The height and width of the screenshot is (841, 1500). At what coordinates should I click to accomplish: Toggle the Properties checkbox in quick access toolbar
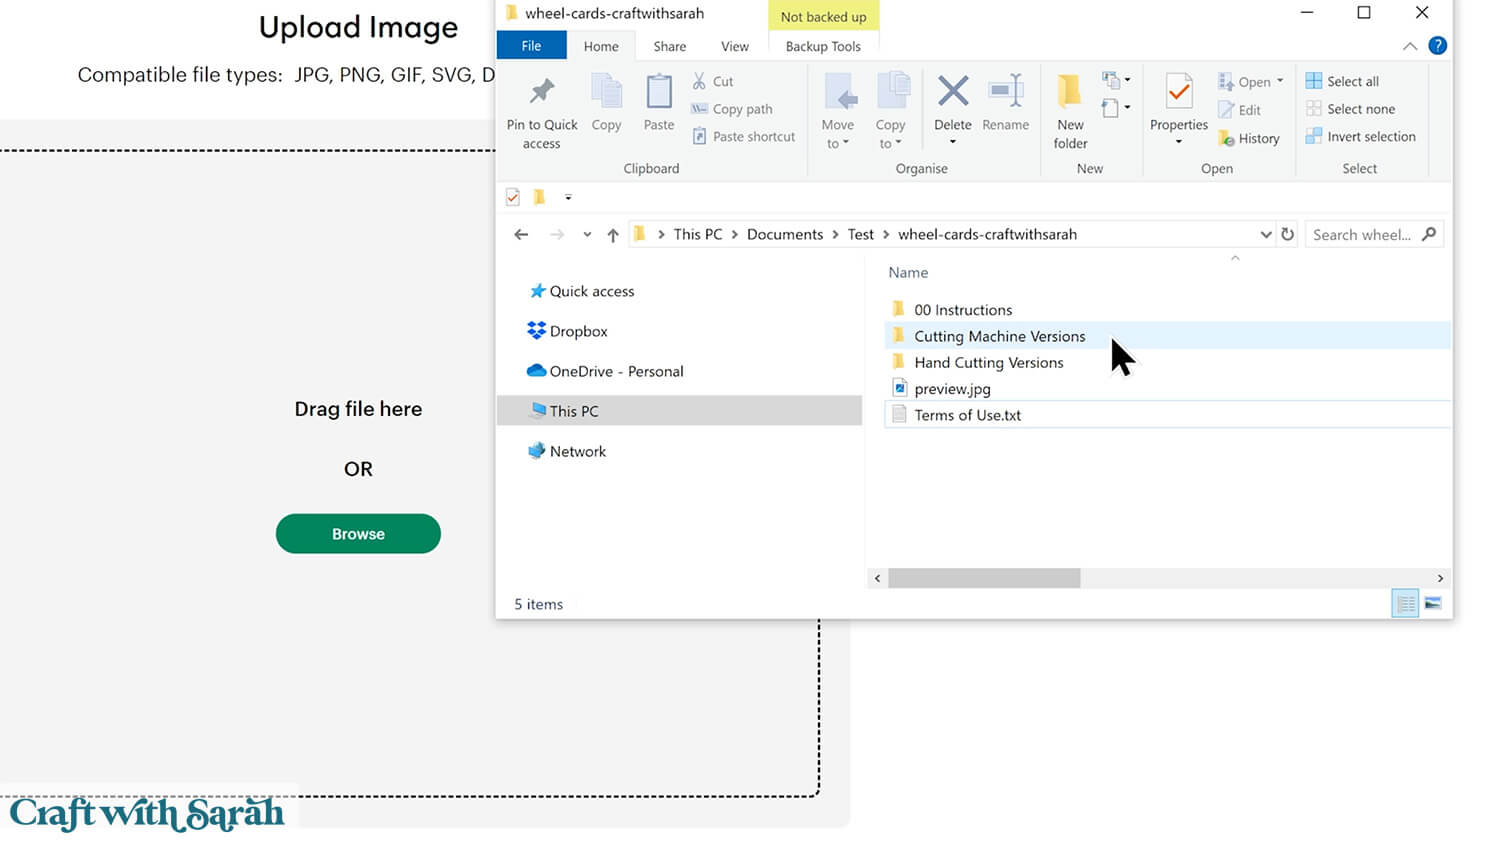(513, 197)
